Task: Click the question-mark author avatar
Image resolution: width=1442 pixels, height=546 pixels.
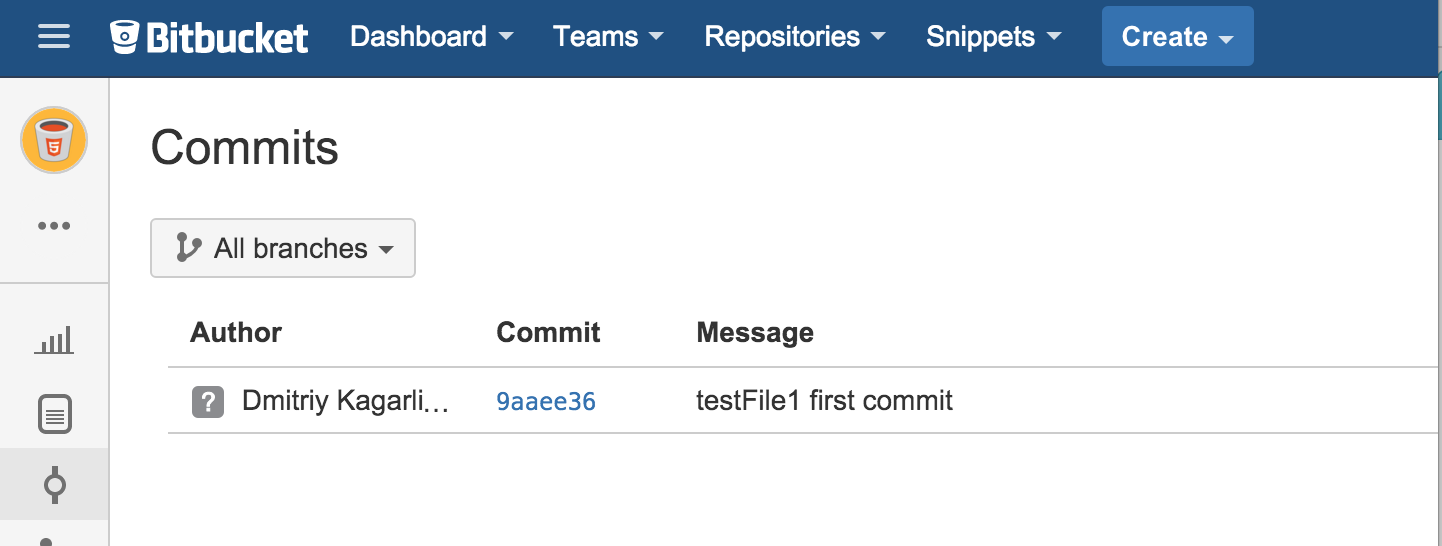Action: [x=207, y=402]
